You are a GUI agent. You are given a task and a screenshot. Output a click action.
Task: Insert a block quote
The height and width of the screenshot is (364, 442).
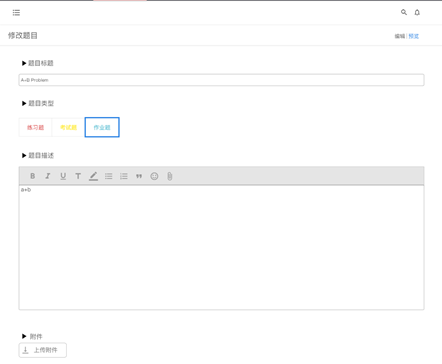tap(139, 176)
